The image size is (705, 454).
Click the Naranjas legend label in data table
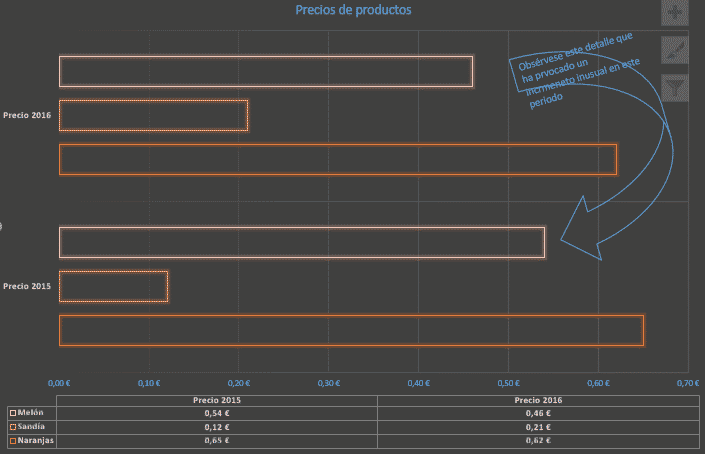36,440
